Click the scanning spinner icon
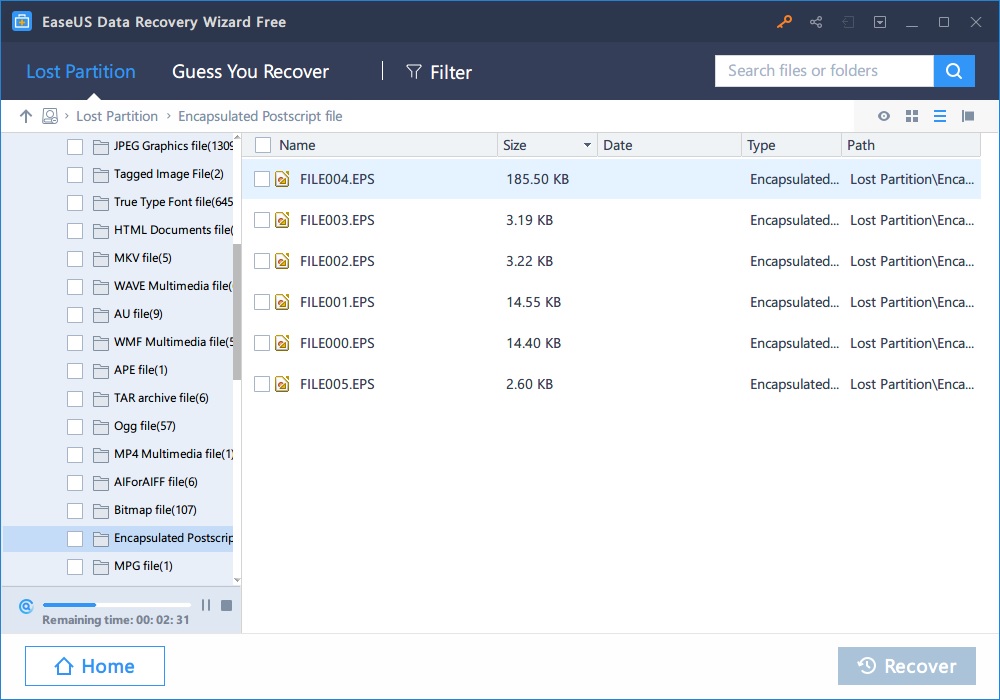This screenshot has height=700, width=1000. [26, 606]
